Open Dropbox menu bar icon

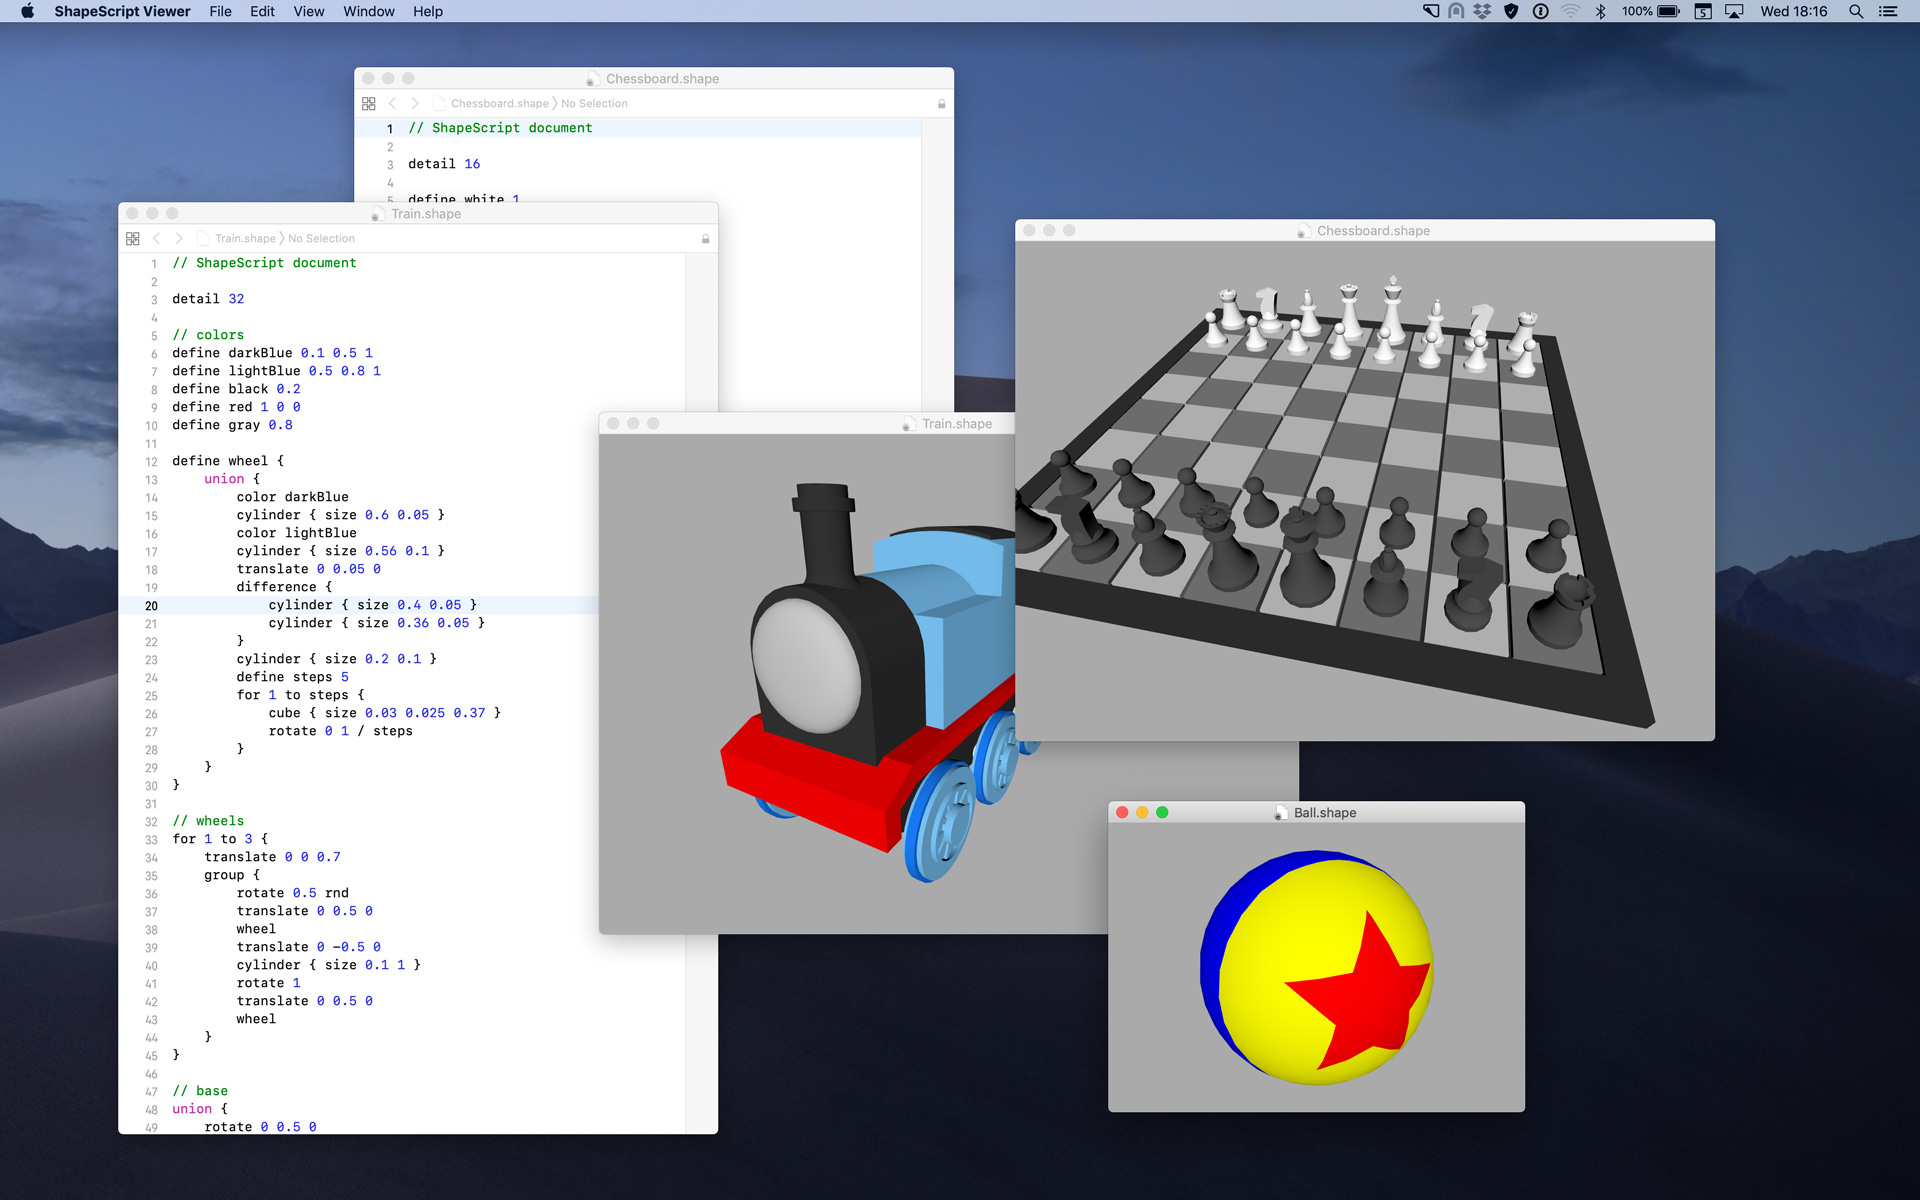tap(1482, 12)
